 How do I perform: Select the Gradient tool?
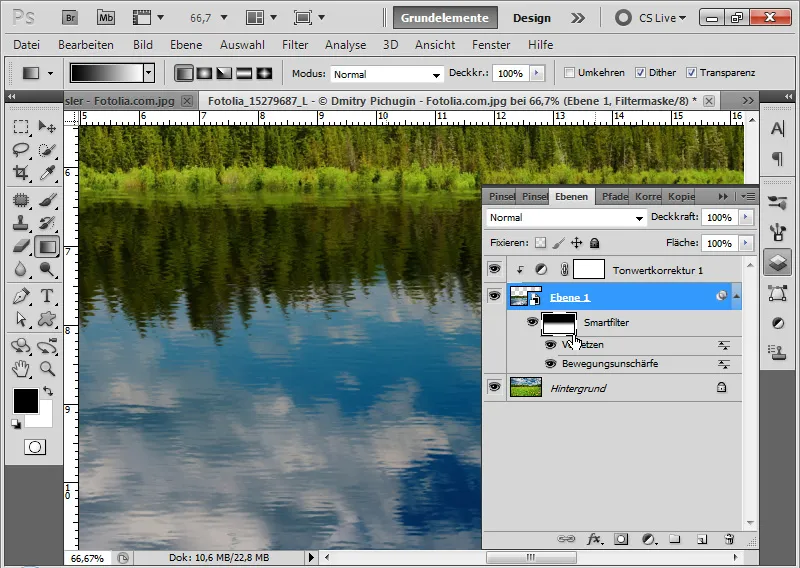click(47, 246)
